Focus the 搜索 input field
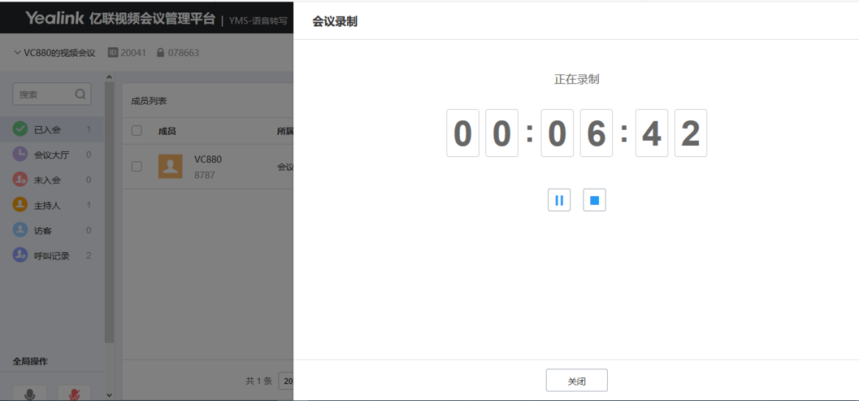 pyautogui.click(x=52, y=94)
